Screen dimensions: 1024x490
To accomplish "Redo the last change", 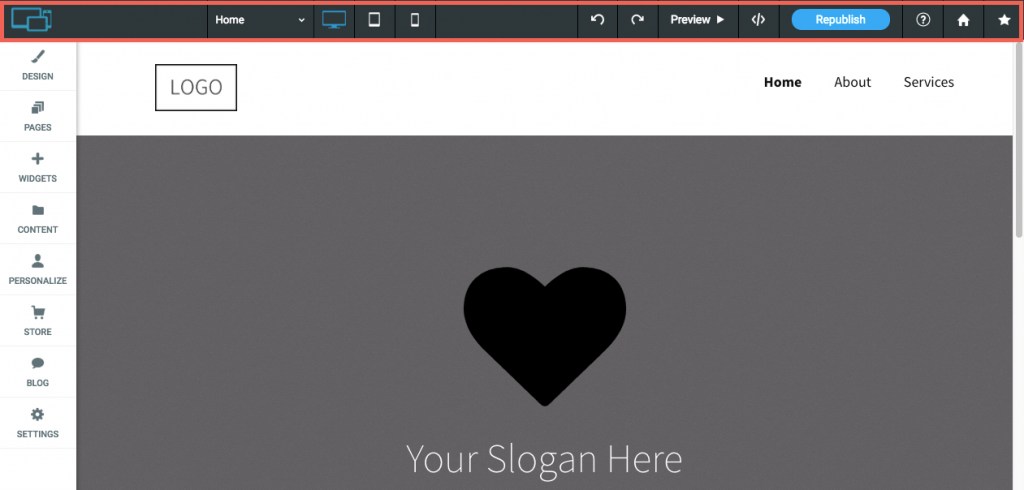I will pos(637,20).
